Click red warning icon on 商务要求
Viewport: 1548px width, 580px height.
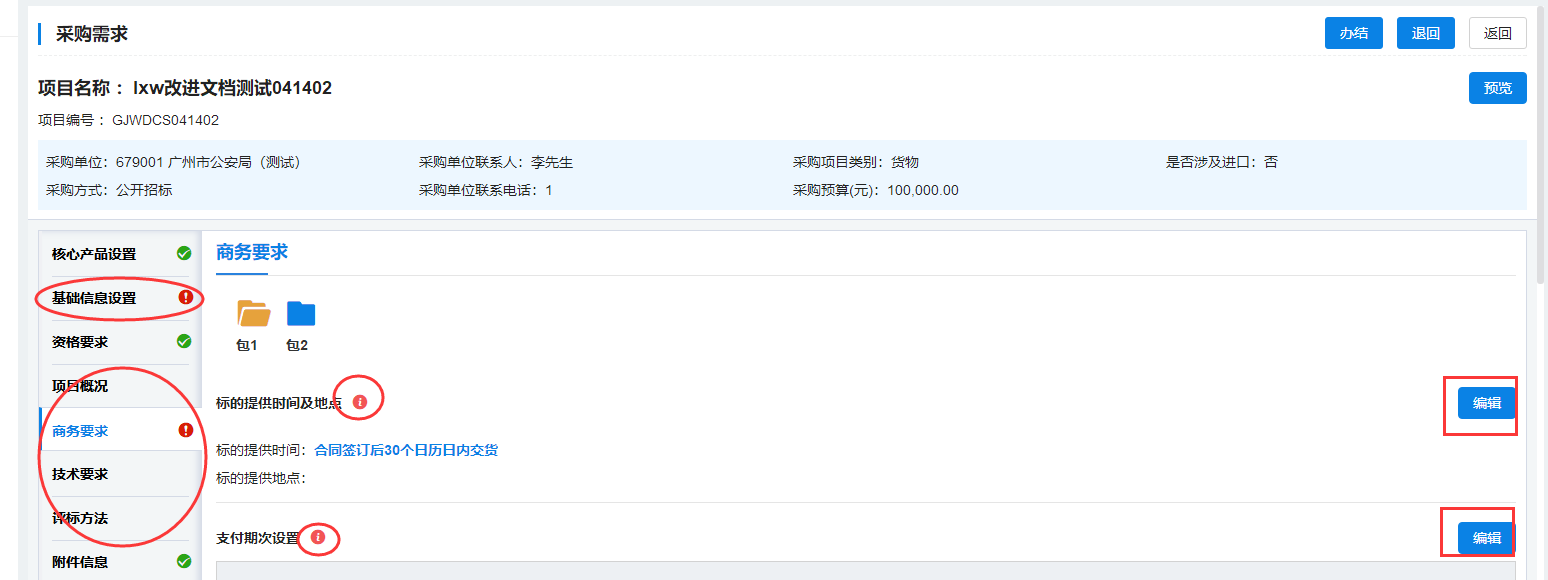coord(185,431)
